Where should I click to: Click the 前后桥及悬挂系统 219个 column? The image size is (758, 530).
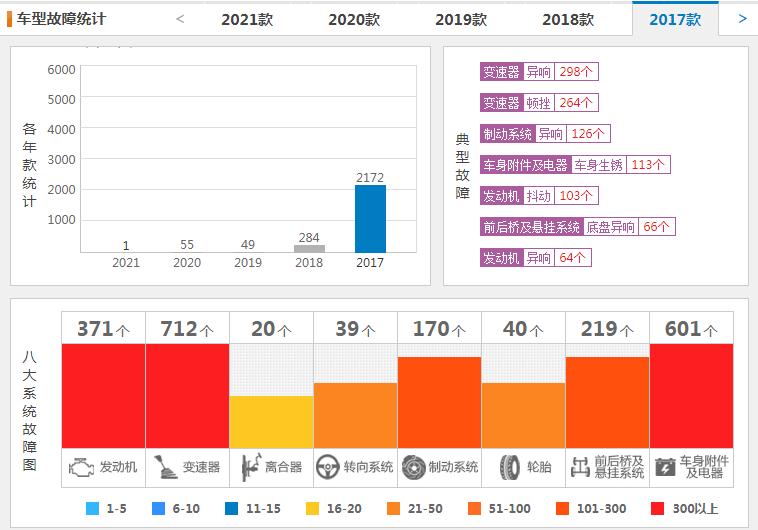607,402
